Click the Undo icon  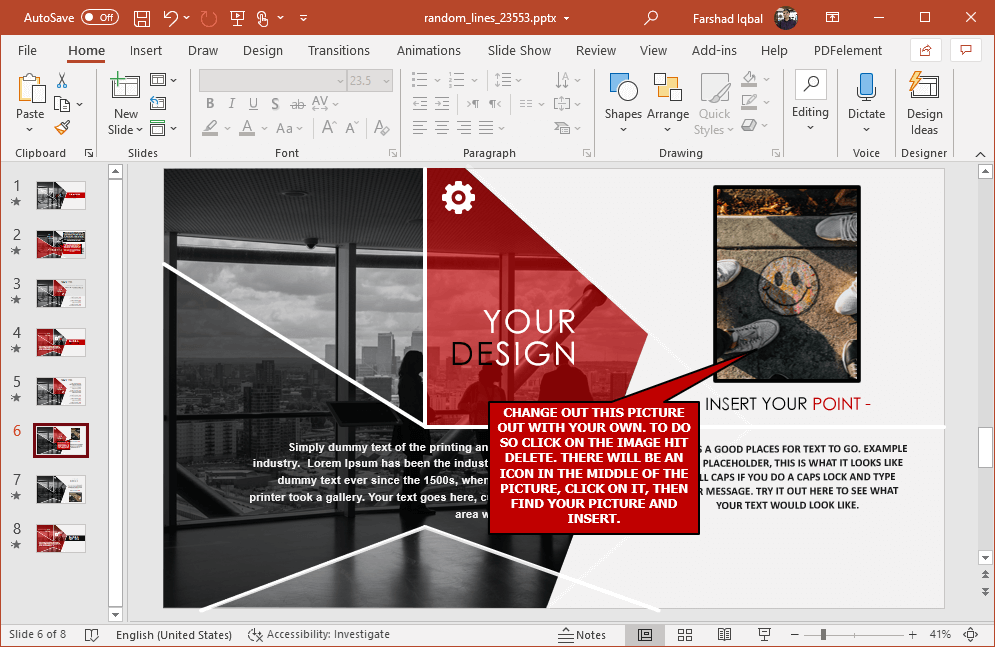[168, 17]
